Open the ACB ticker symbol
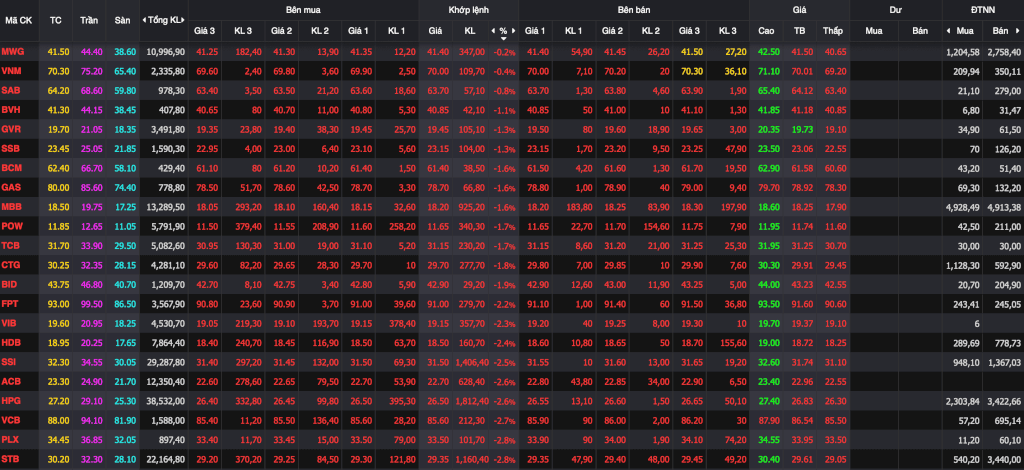The image size is (1024, 470). 11,382
